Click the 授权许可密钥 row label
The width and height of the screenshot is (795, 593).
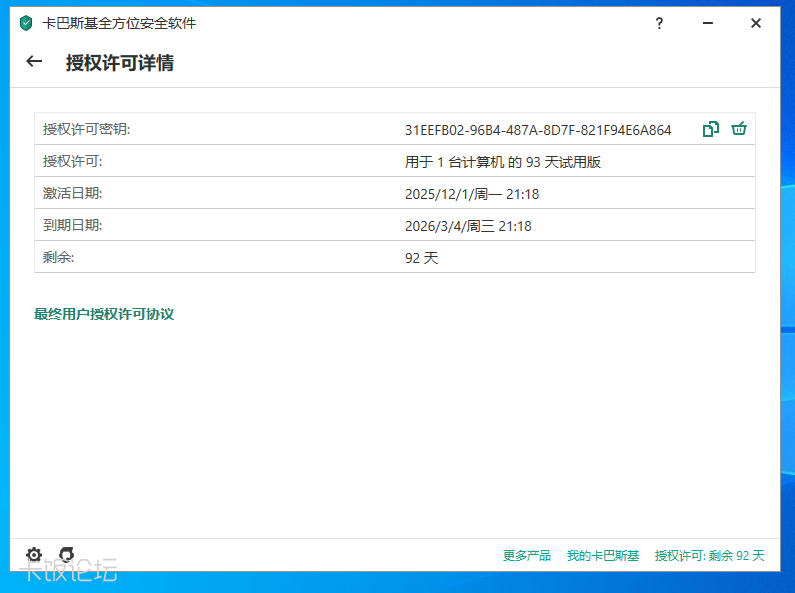(87, 130)
